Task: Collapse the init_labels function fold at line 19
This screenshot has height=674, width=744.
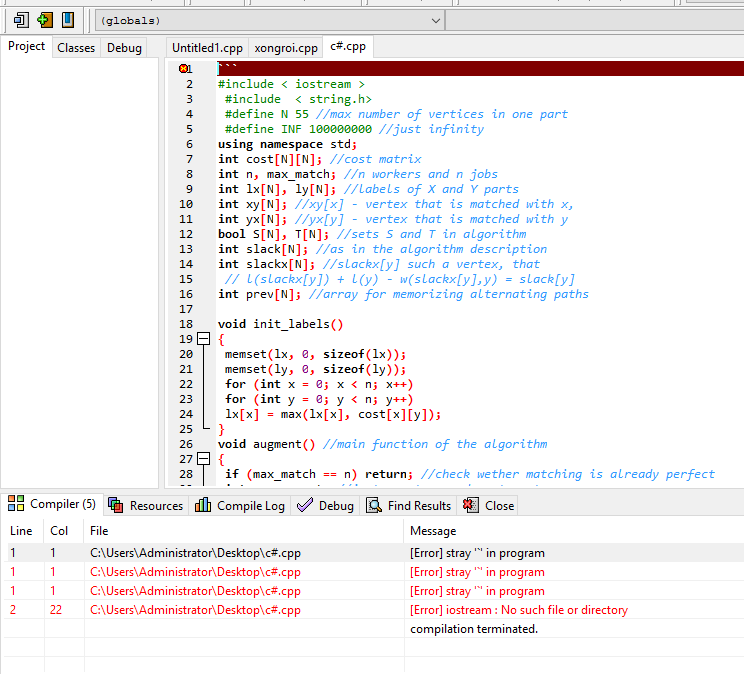Action: (x=204, y=339)
